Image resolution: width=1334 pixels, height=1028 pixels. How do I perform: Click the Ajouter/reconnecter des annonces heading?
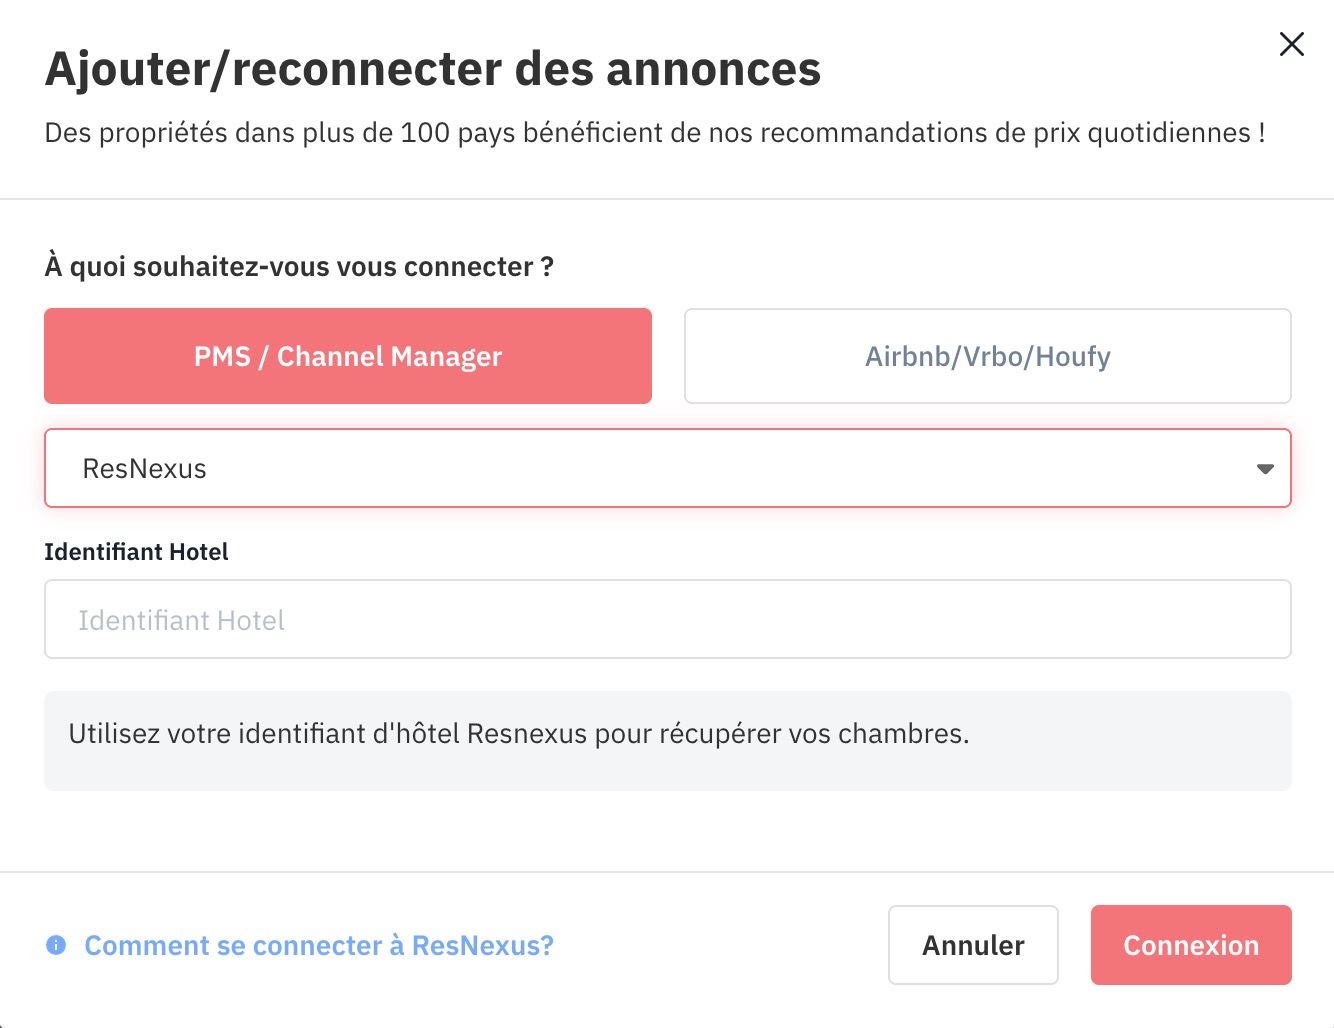[433, 70]
